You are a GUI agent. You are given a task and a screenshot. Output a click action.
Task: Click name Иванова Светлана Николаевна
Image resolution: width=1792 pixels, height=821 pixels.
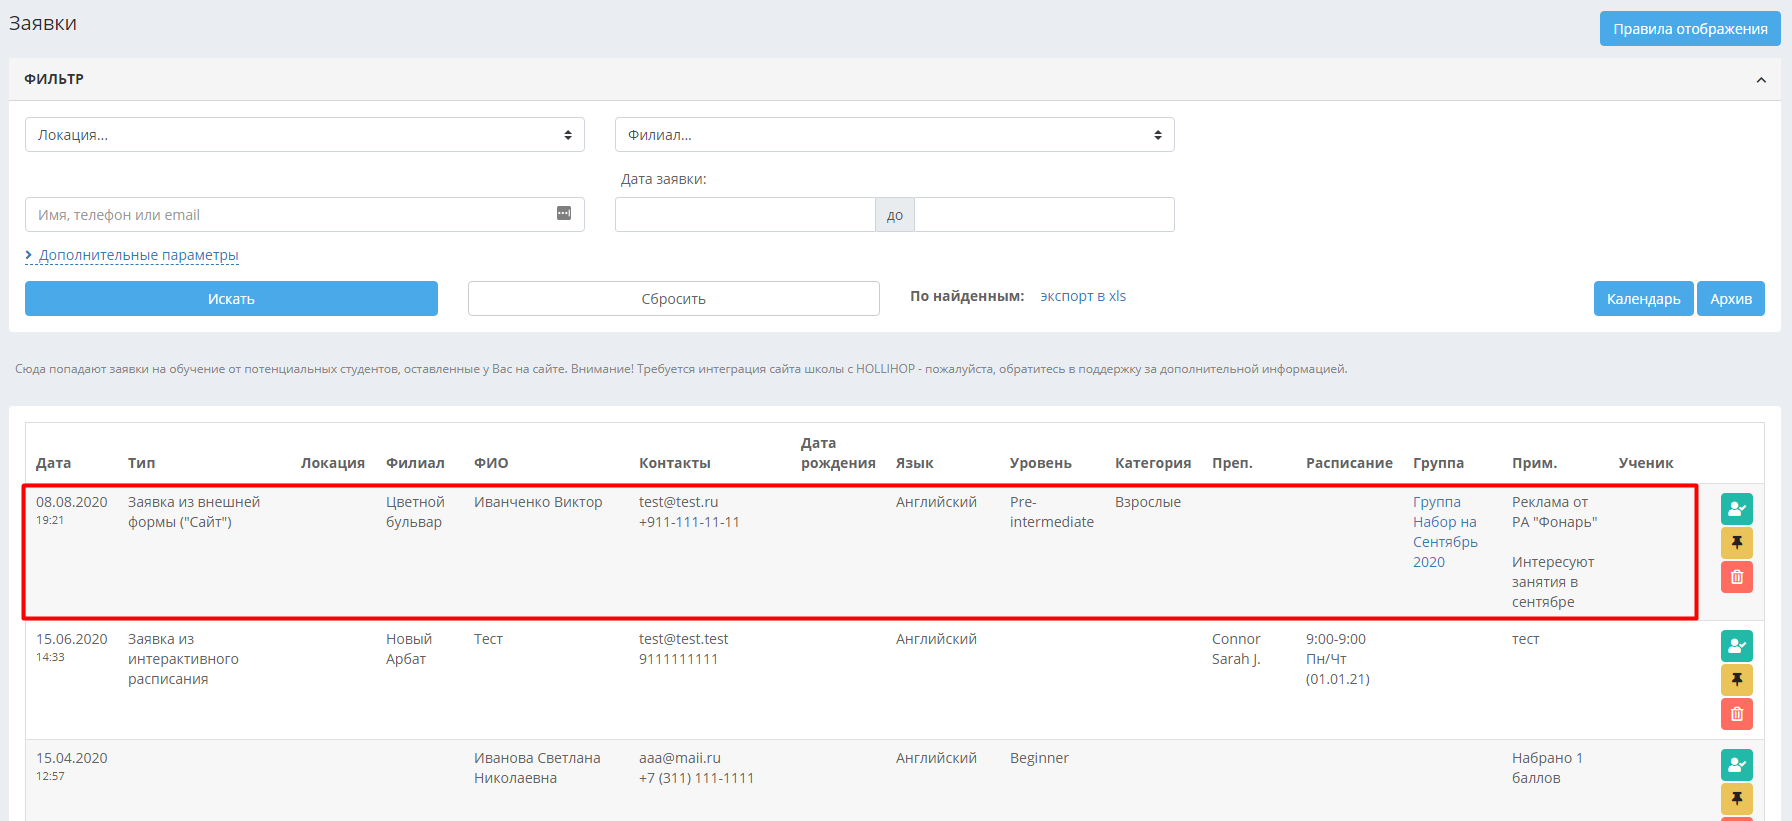coord(537,768)
